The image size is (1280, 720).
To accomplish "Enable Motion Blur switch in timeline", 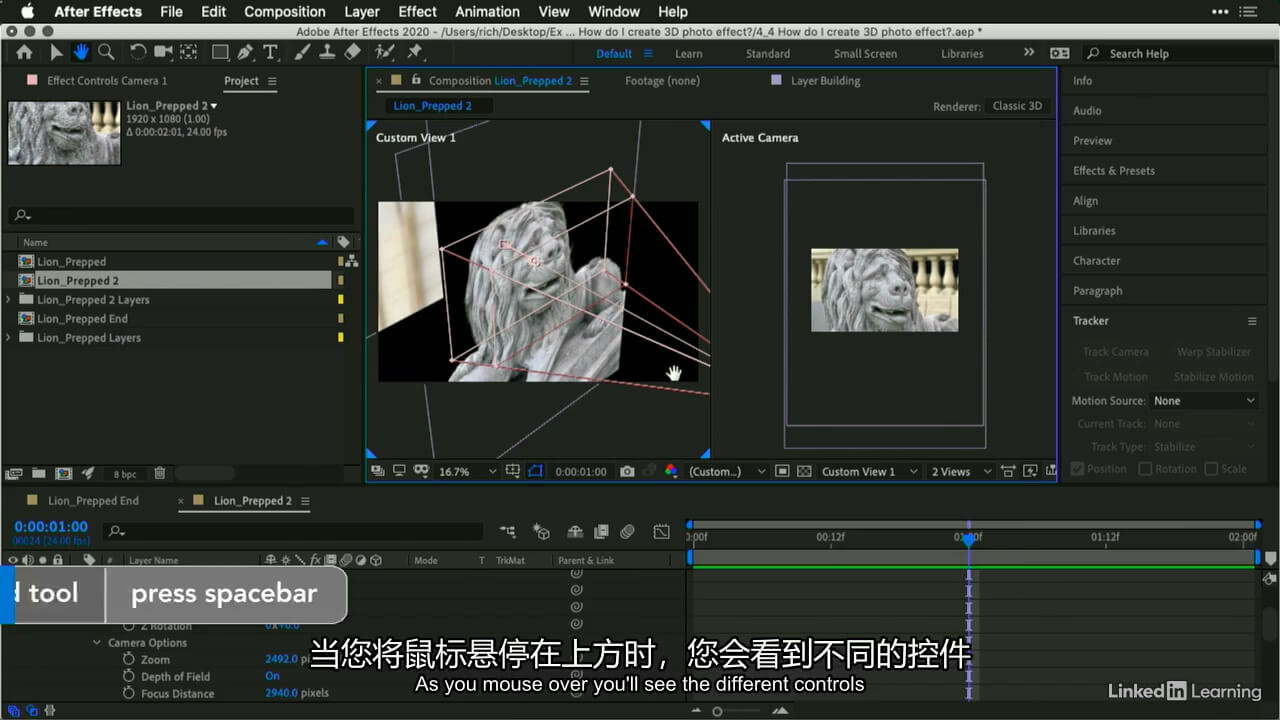I will click(x=628, y=532).
